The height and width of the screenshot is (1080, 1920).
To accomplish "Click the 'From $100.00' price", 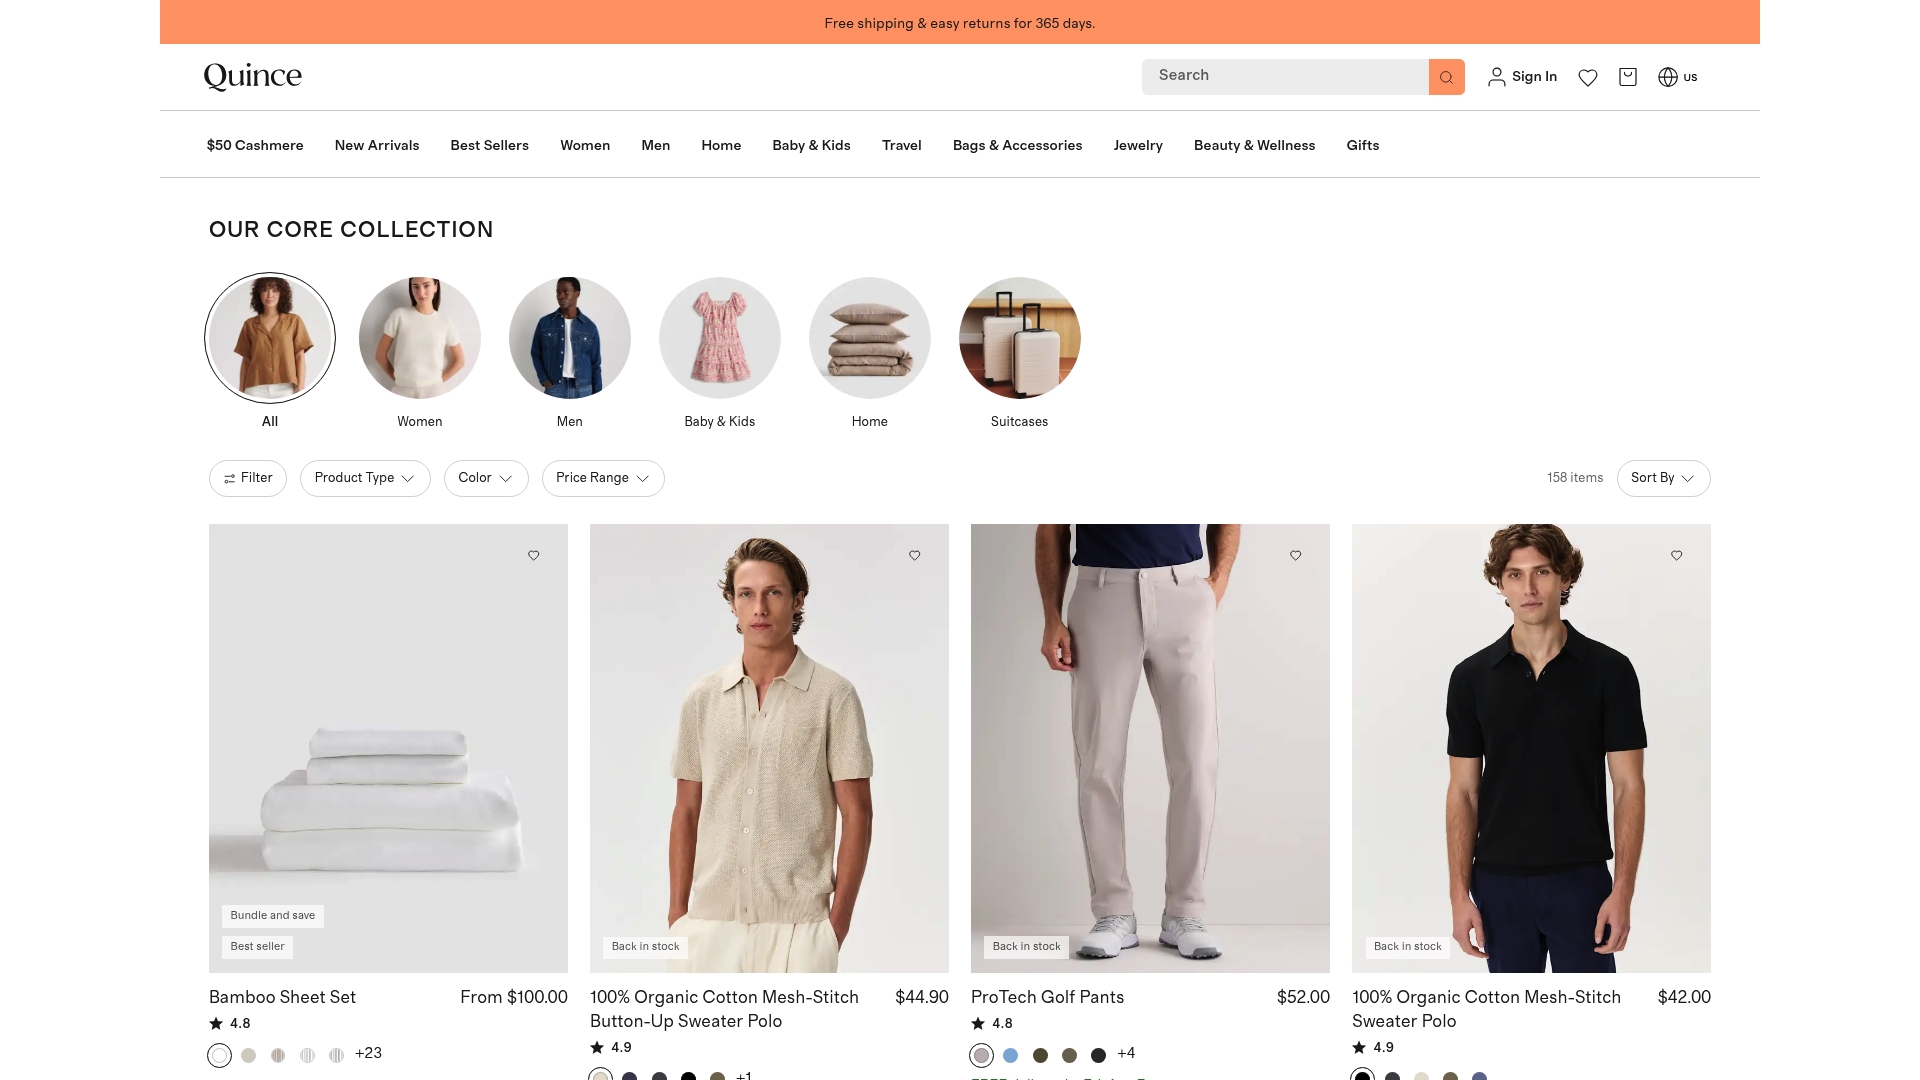I will tap(514, 997).
